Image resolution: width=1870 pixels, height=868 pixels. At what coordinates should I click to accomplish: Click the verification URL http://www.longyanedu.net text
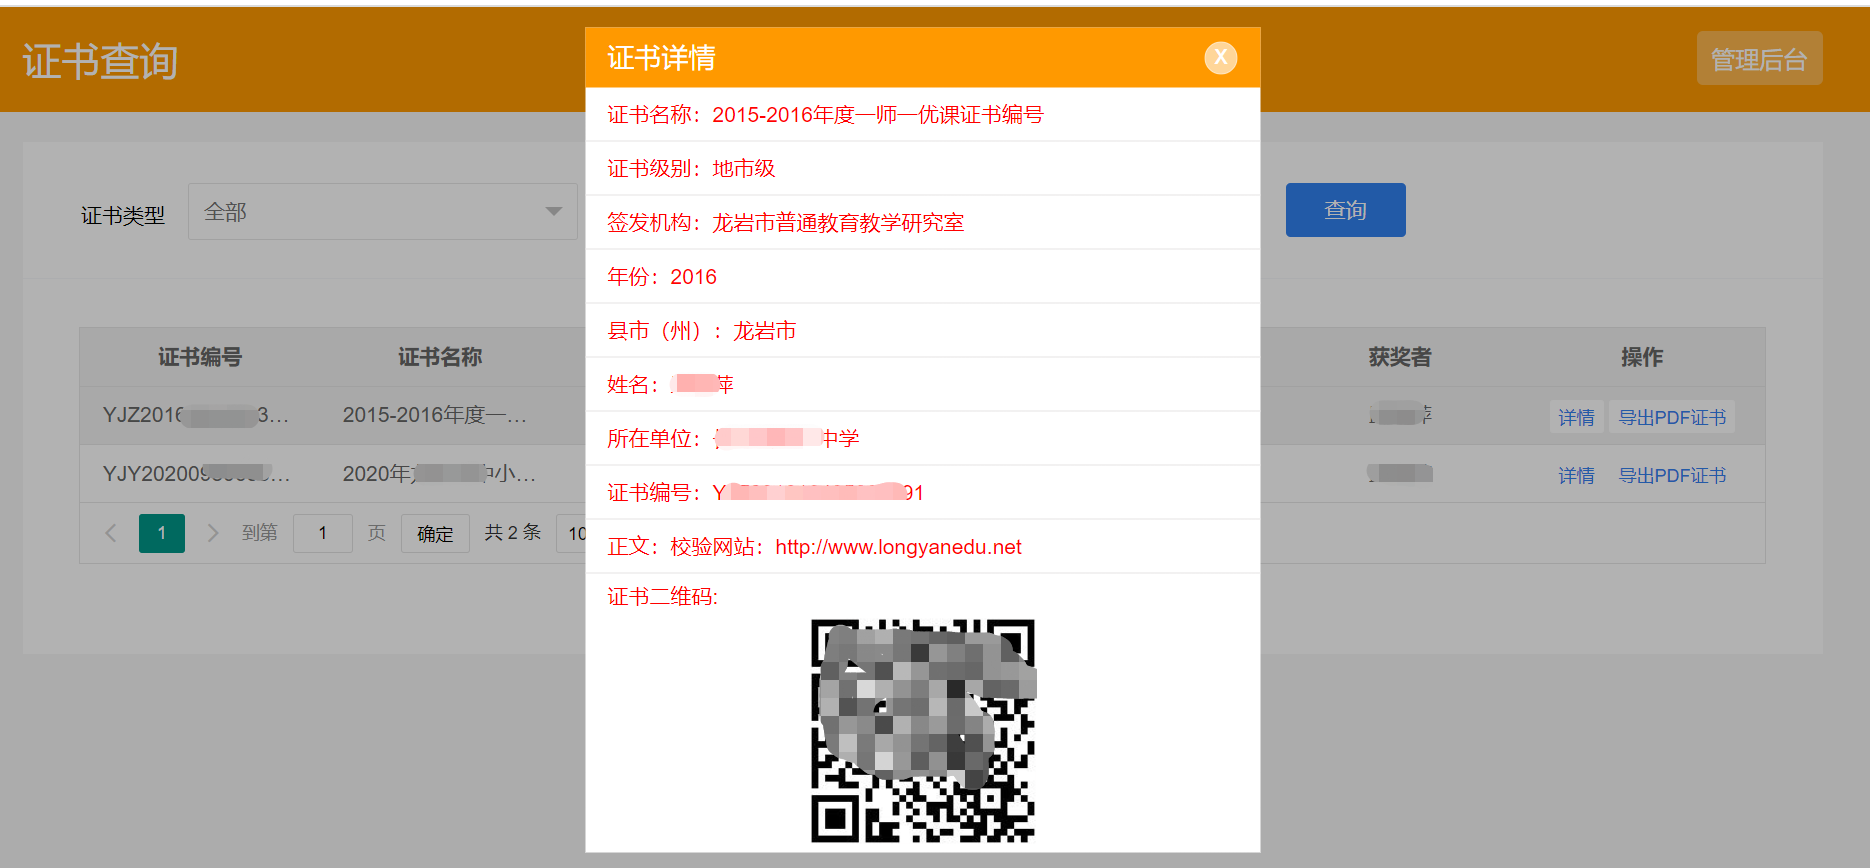[898, 547]
